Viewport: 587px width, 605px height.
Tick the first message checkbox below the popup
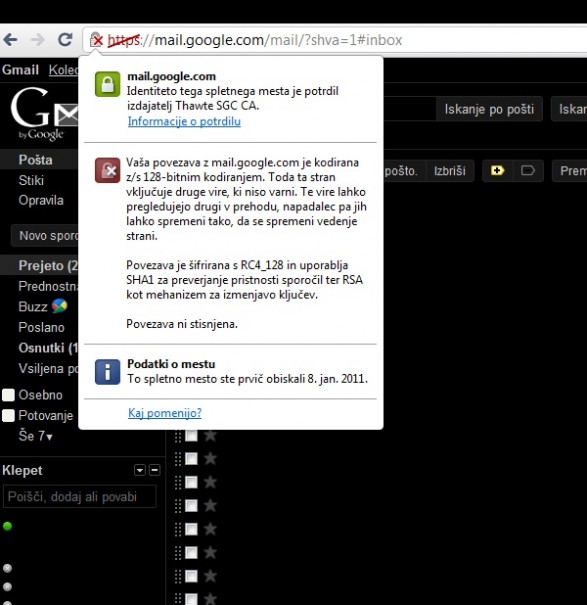(x=191, y=436)
